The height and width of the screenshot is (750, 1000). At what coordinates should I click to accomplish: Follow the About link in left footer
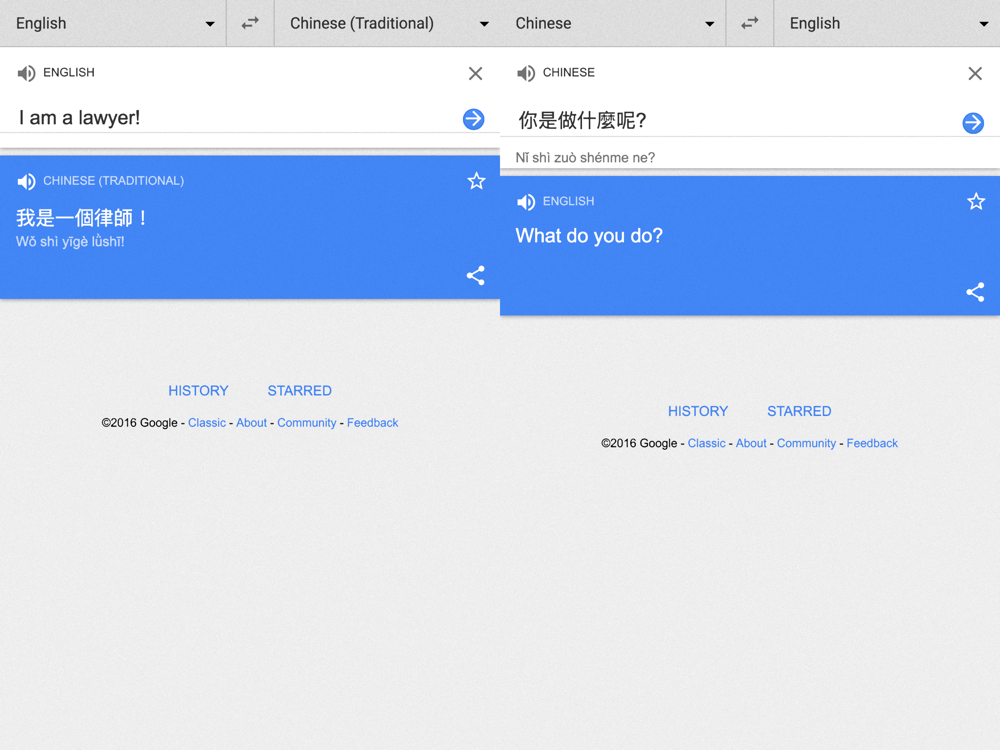tap(251, 423)
